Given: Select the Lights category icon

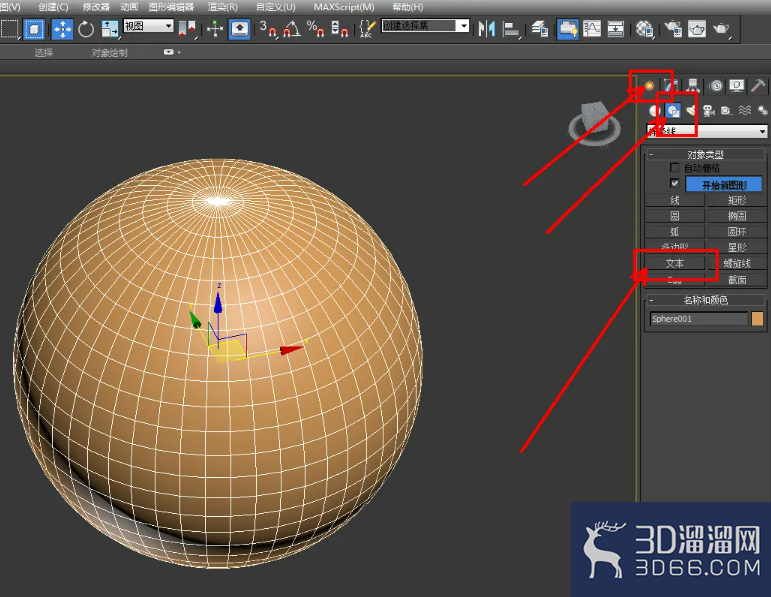Looking at the screenshot, I should pyautogui.click(x=691, y=110).
